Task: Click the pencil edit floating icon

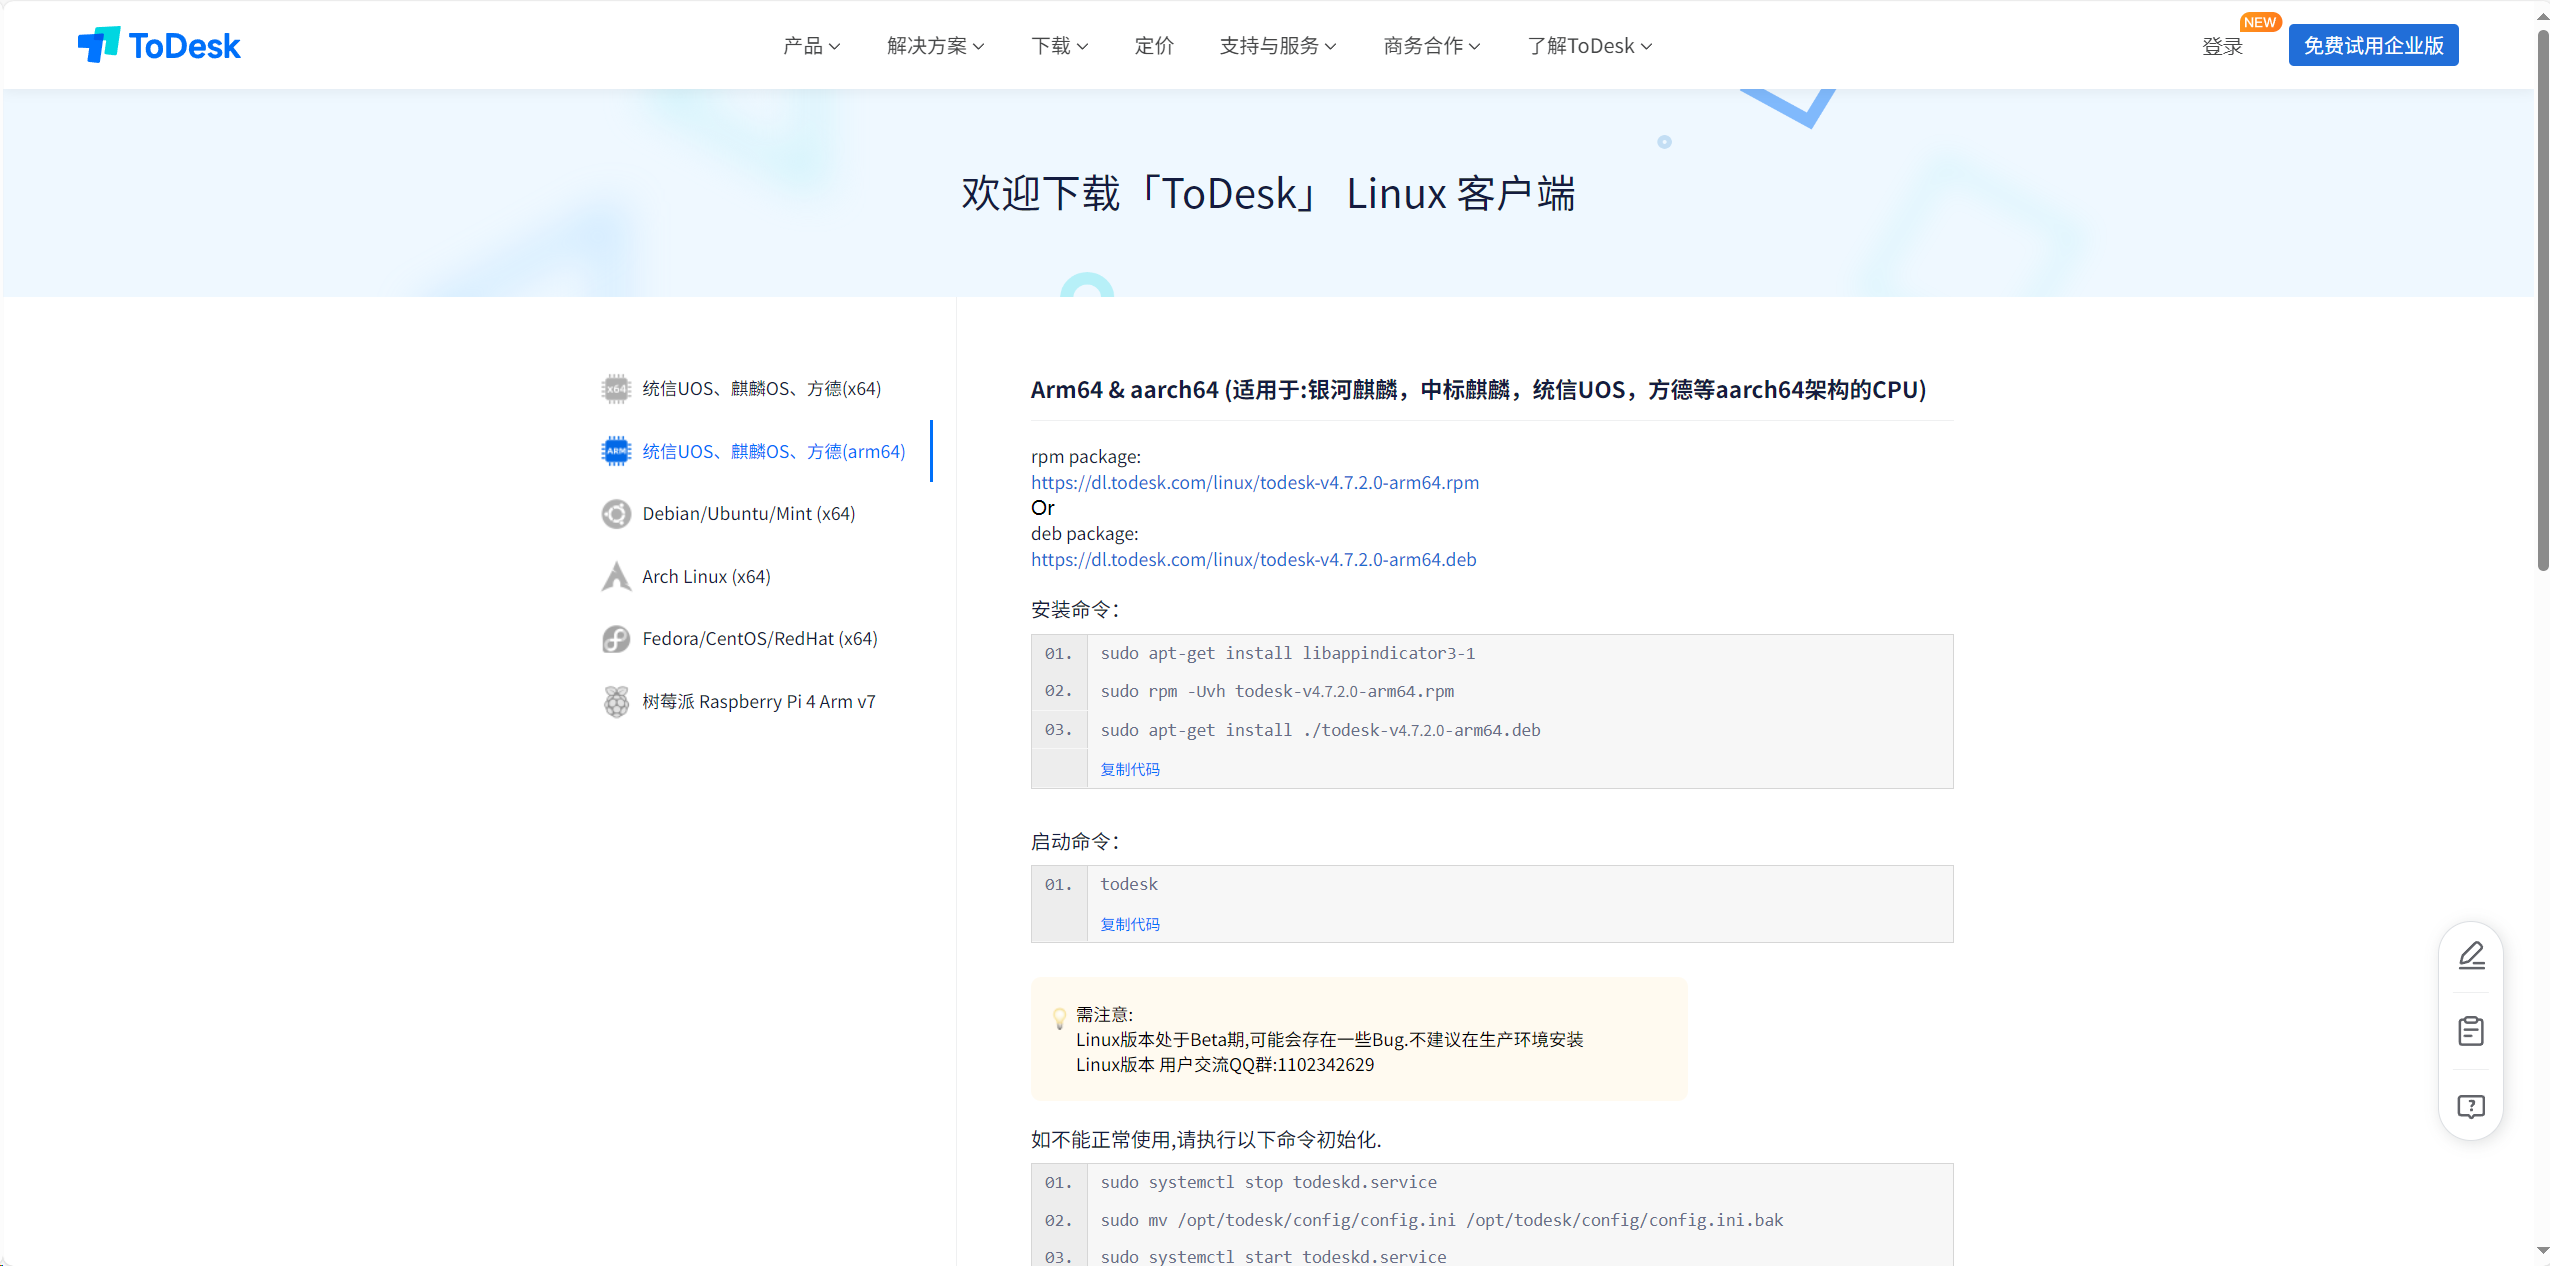Action: 2471,956
